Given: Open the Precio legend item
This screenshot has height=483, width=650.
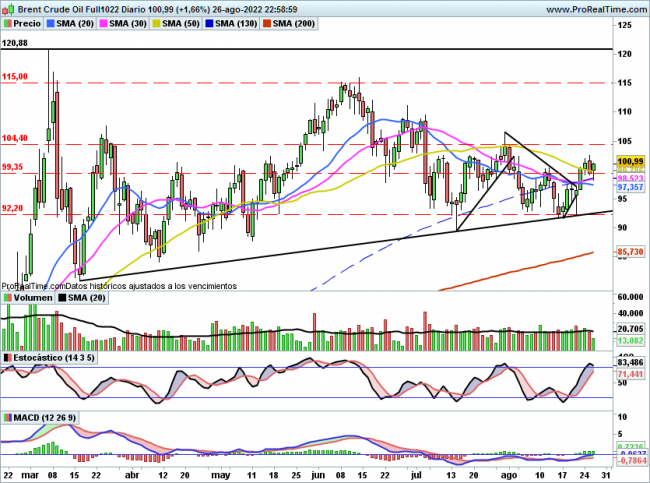Looking at the screenshot, I should pos(29,21).
